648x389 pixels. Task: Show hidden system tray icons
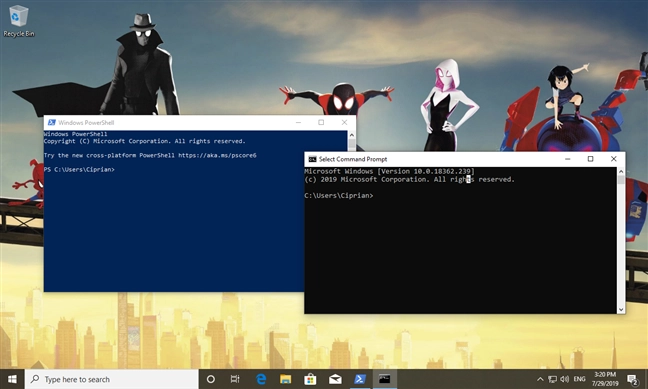tap(540, 379)
